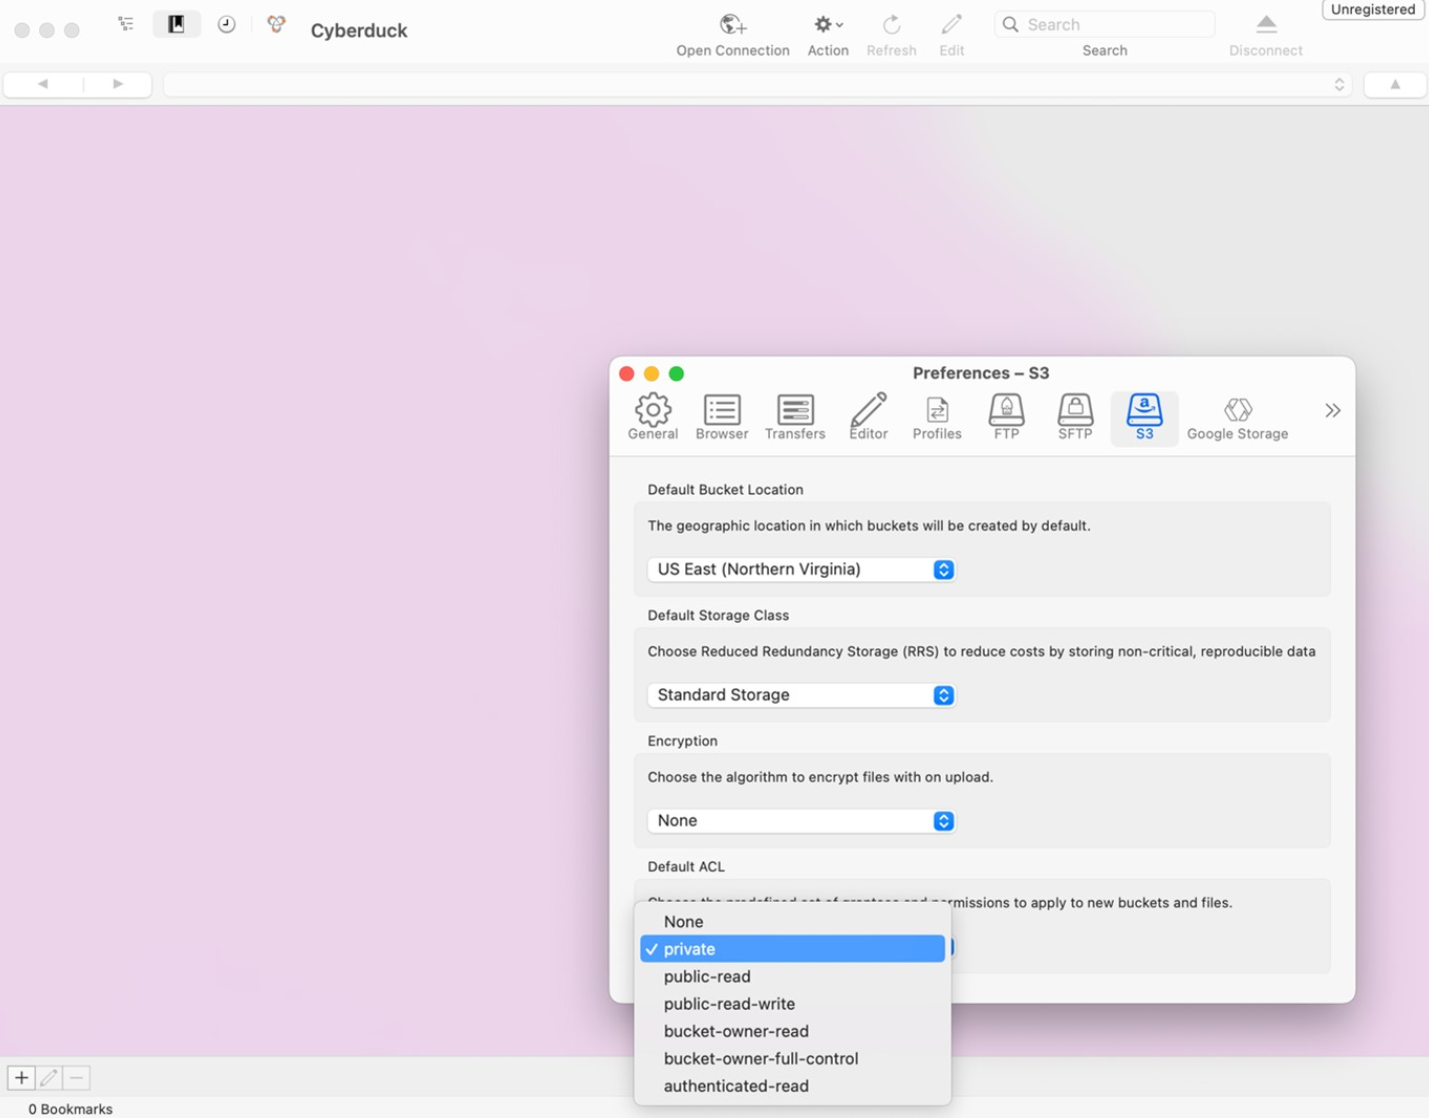Choose public-read ACL option
This screenshot has width=1429, height=1119.
click(x=792, y=977)
